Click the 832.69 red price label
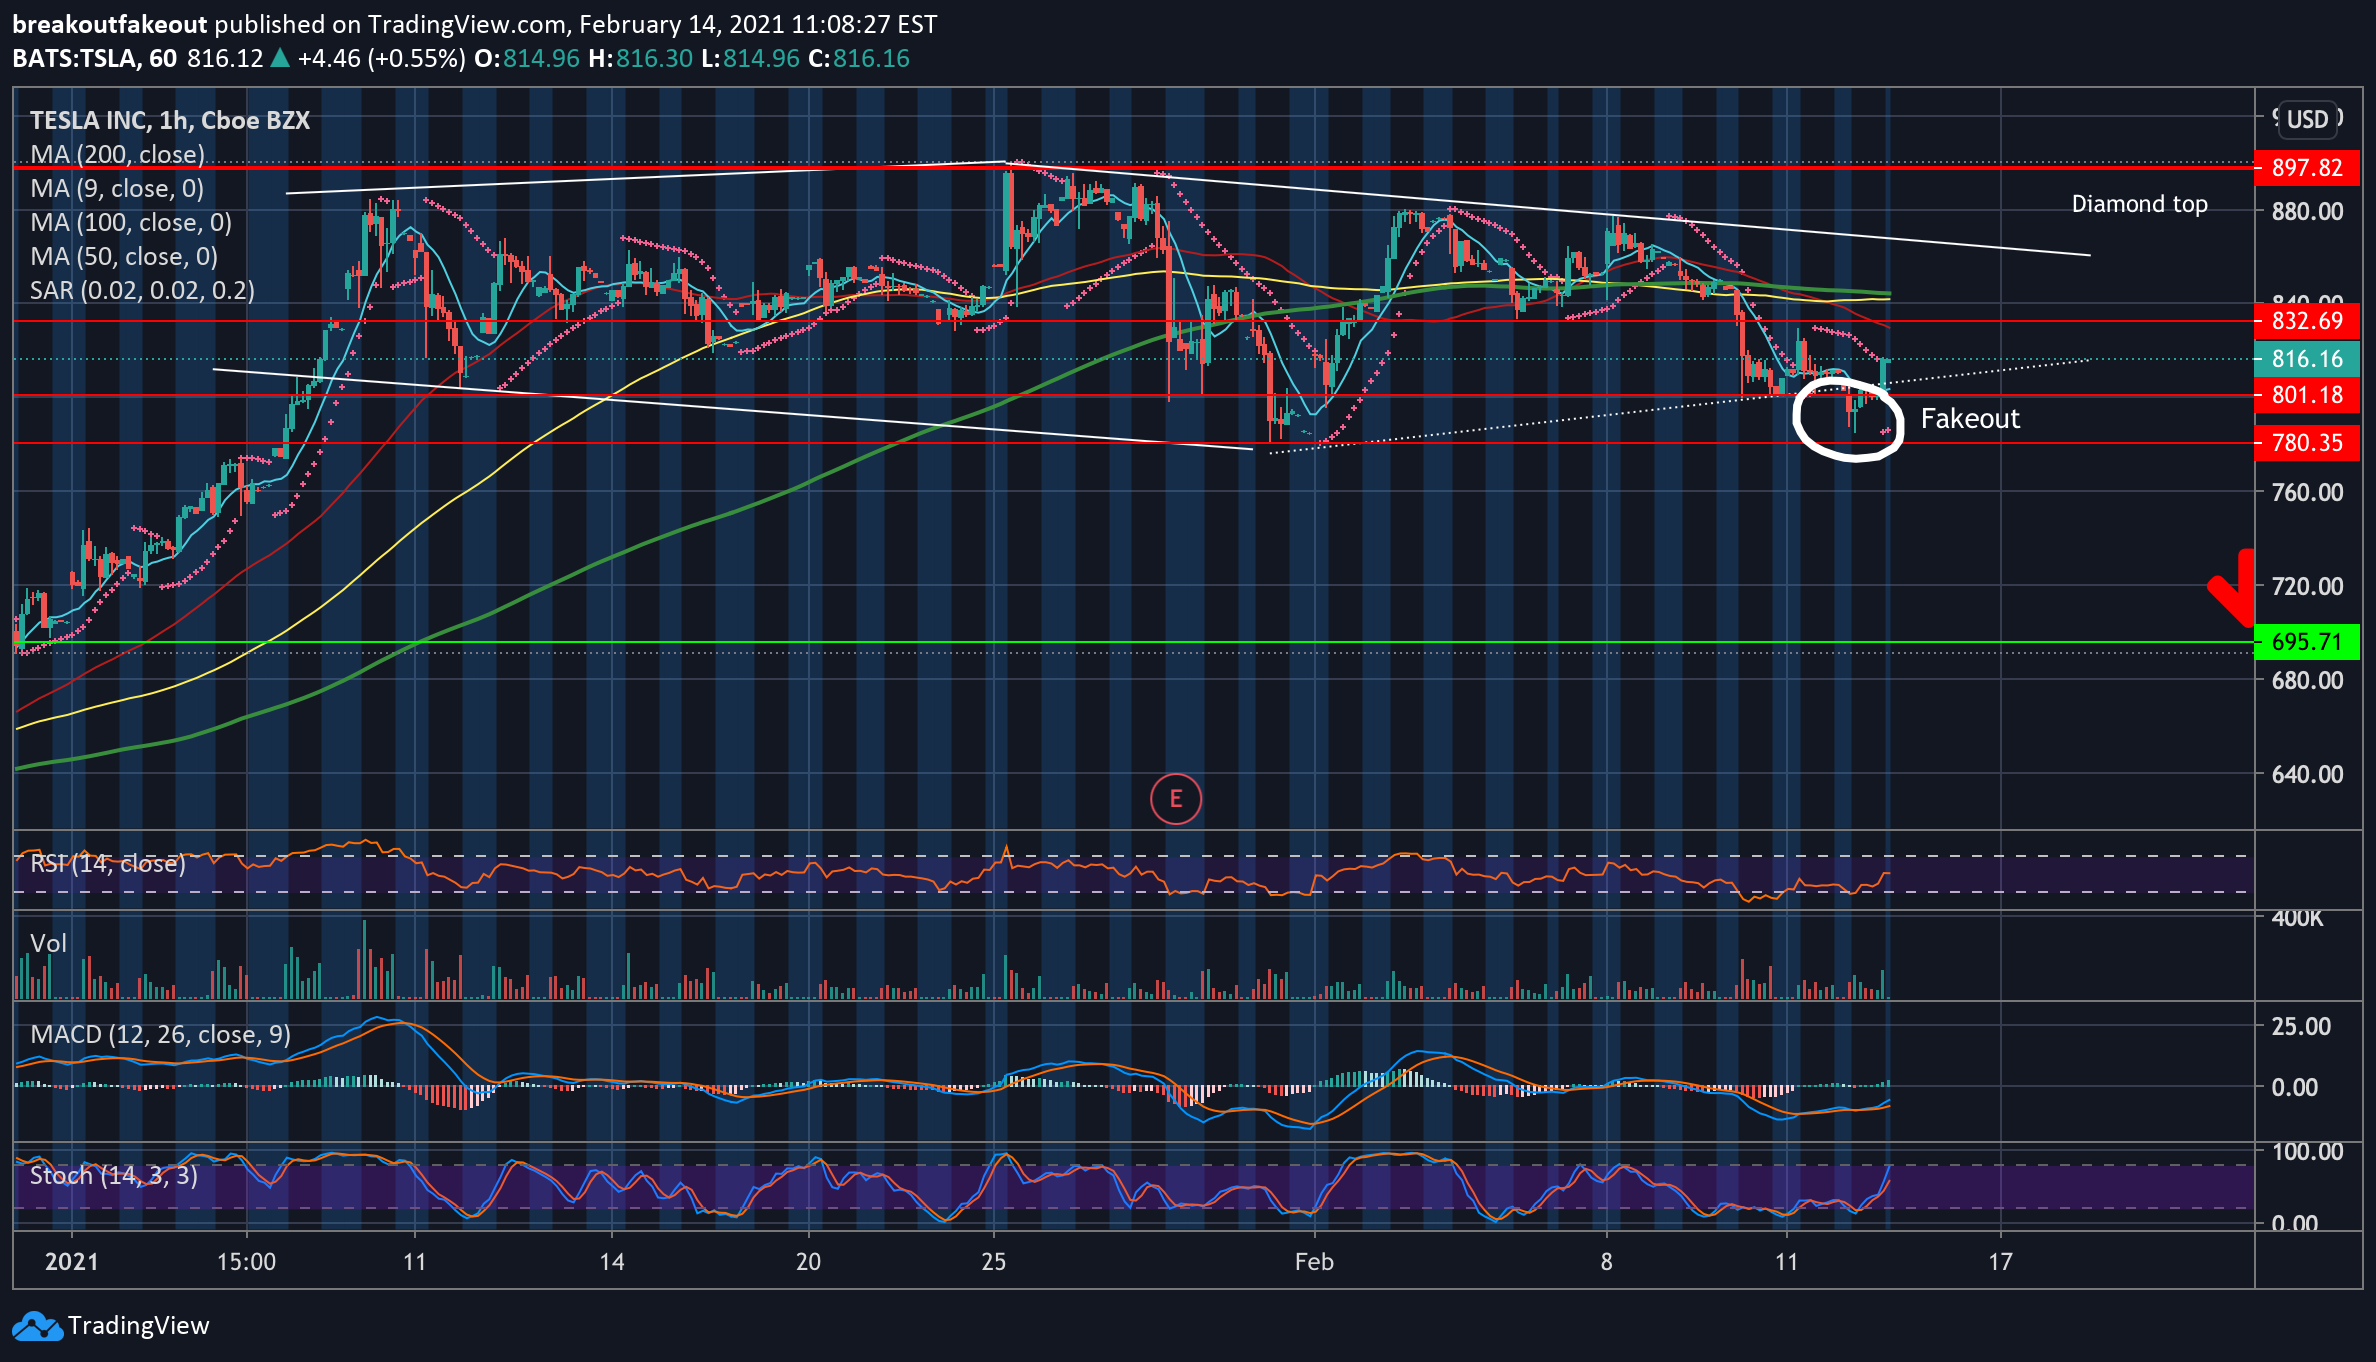This screenshot has height=1362, width=2376. [x=2307, y=321]
